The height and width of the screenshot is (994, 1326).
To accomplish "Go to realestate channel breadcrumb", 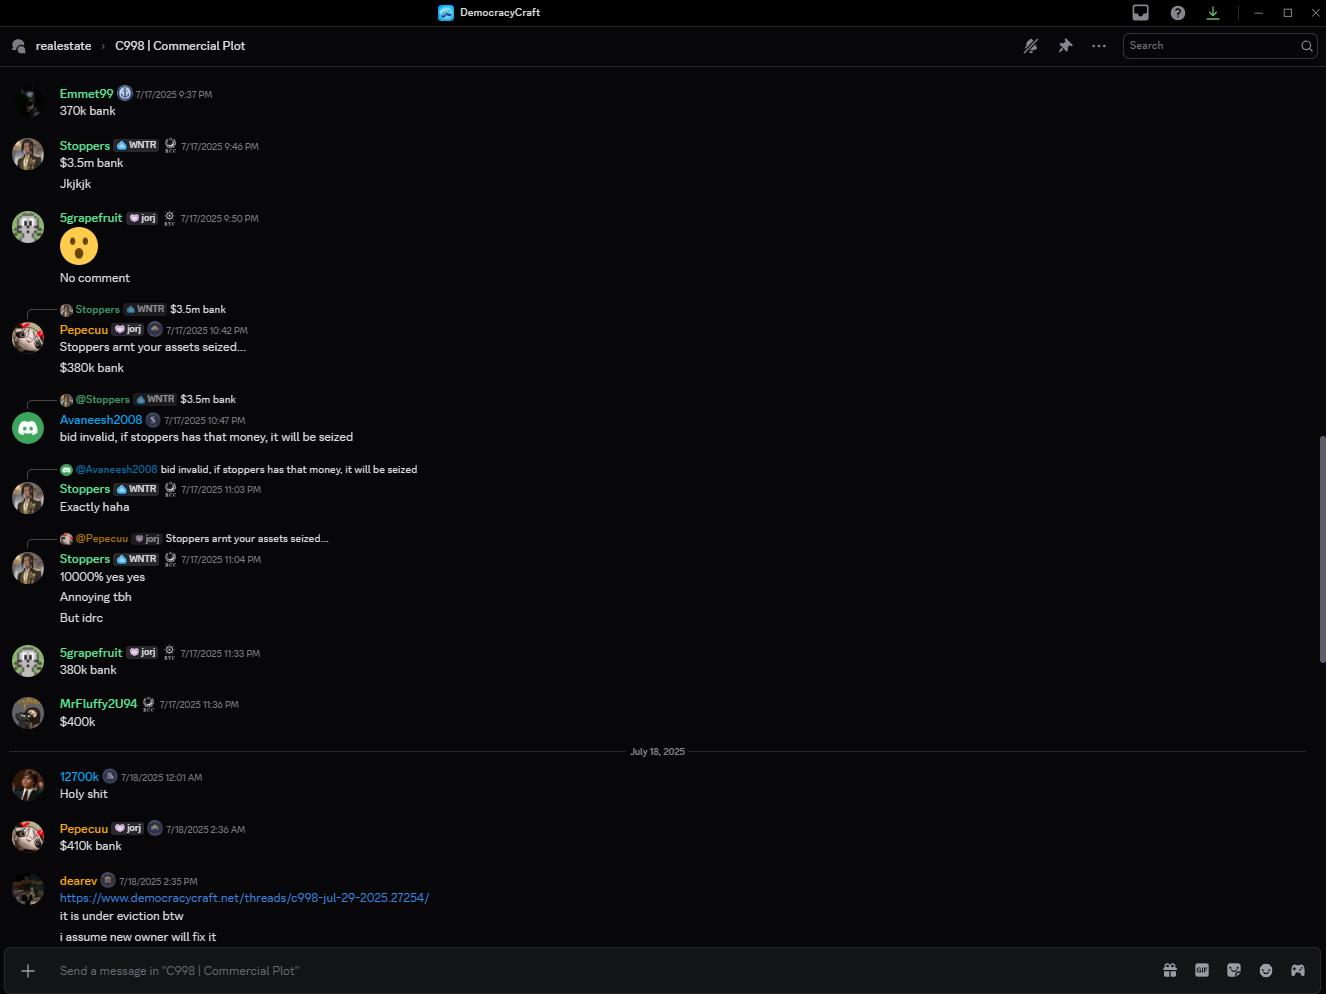I will click(x=63, y=46).
